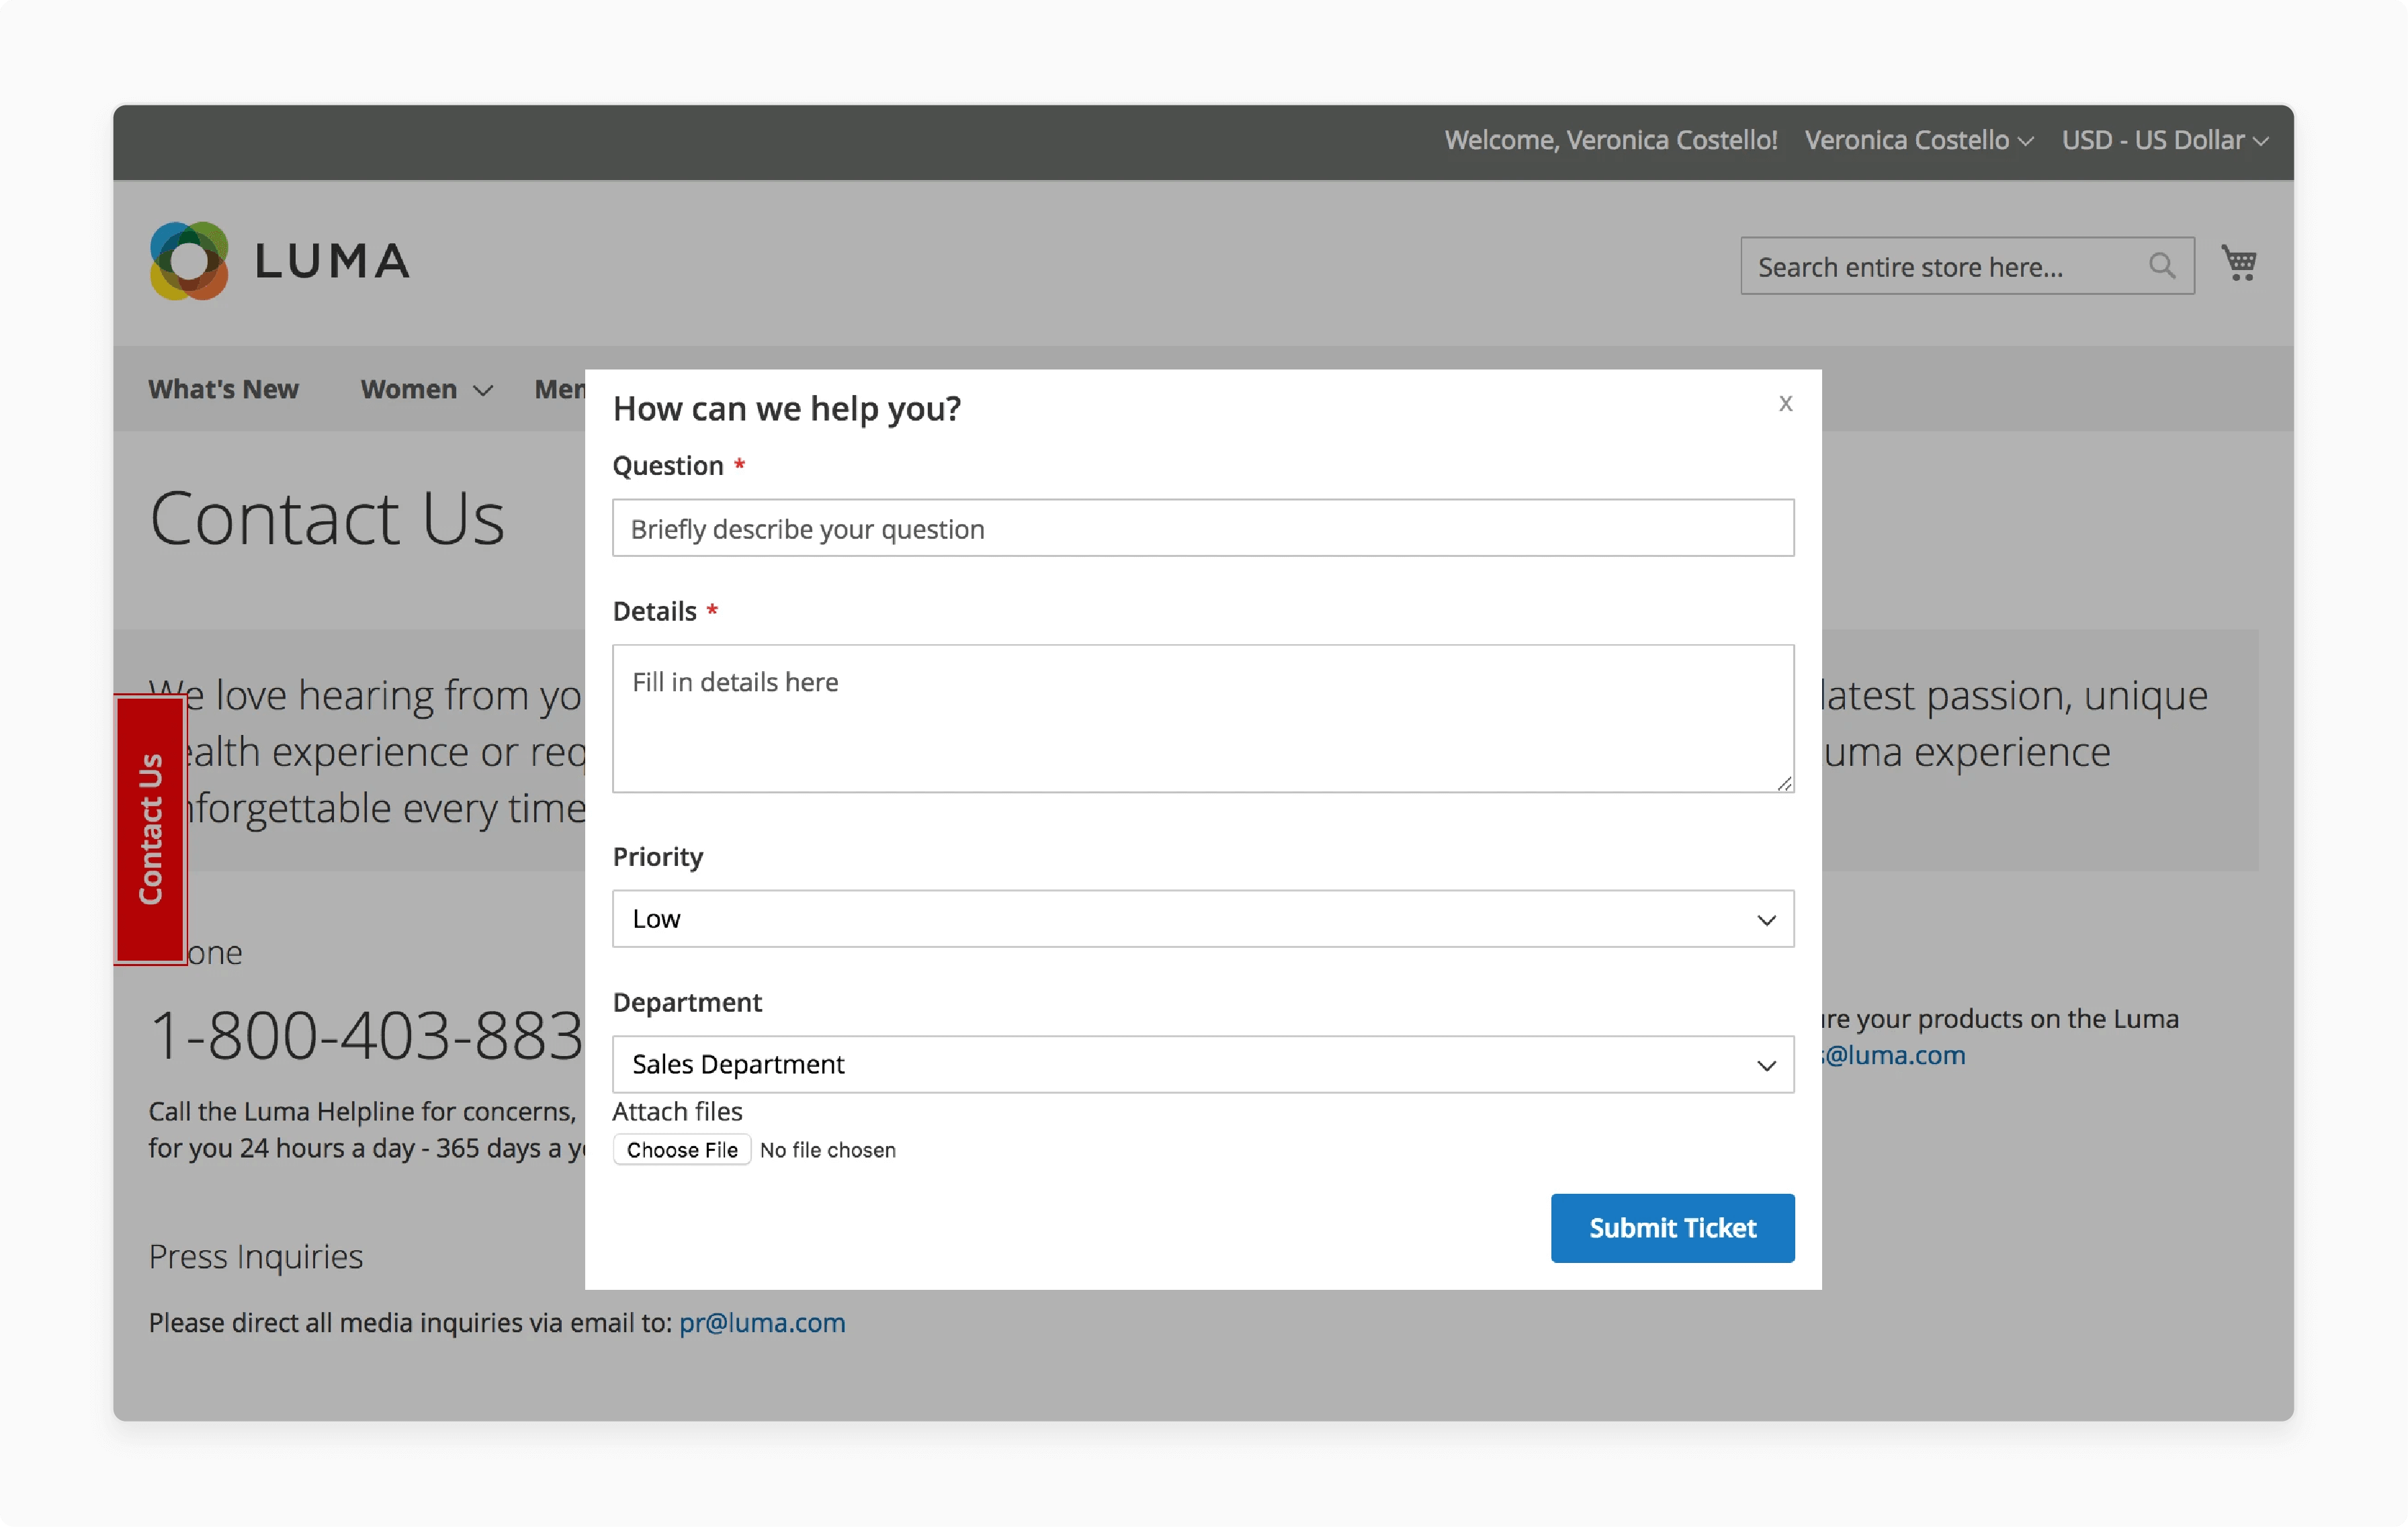Image resolution: width=2408 pixels, height=1527 pixels.
Task: Click the 'Attach files' label
Action: tap(677, 1111)
